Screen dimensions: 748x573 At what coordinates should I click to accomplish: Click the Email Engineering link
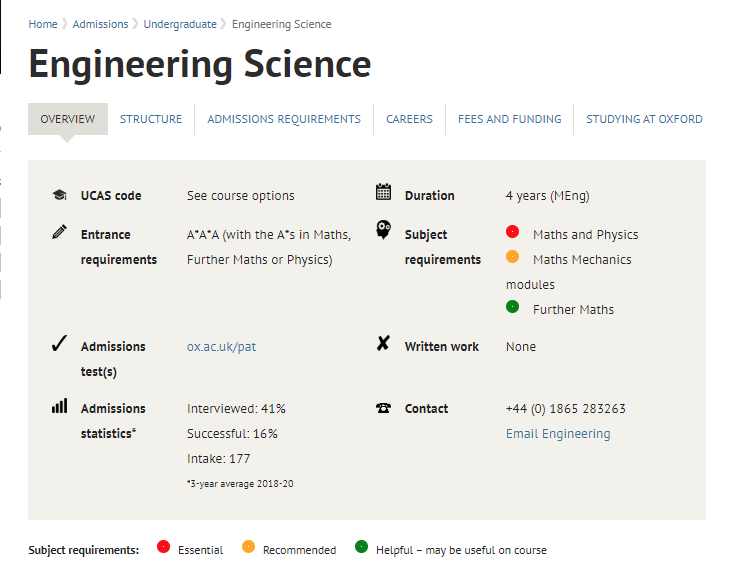pyautogui.click(x=558, y=434)
